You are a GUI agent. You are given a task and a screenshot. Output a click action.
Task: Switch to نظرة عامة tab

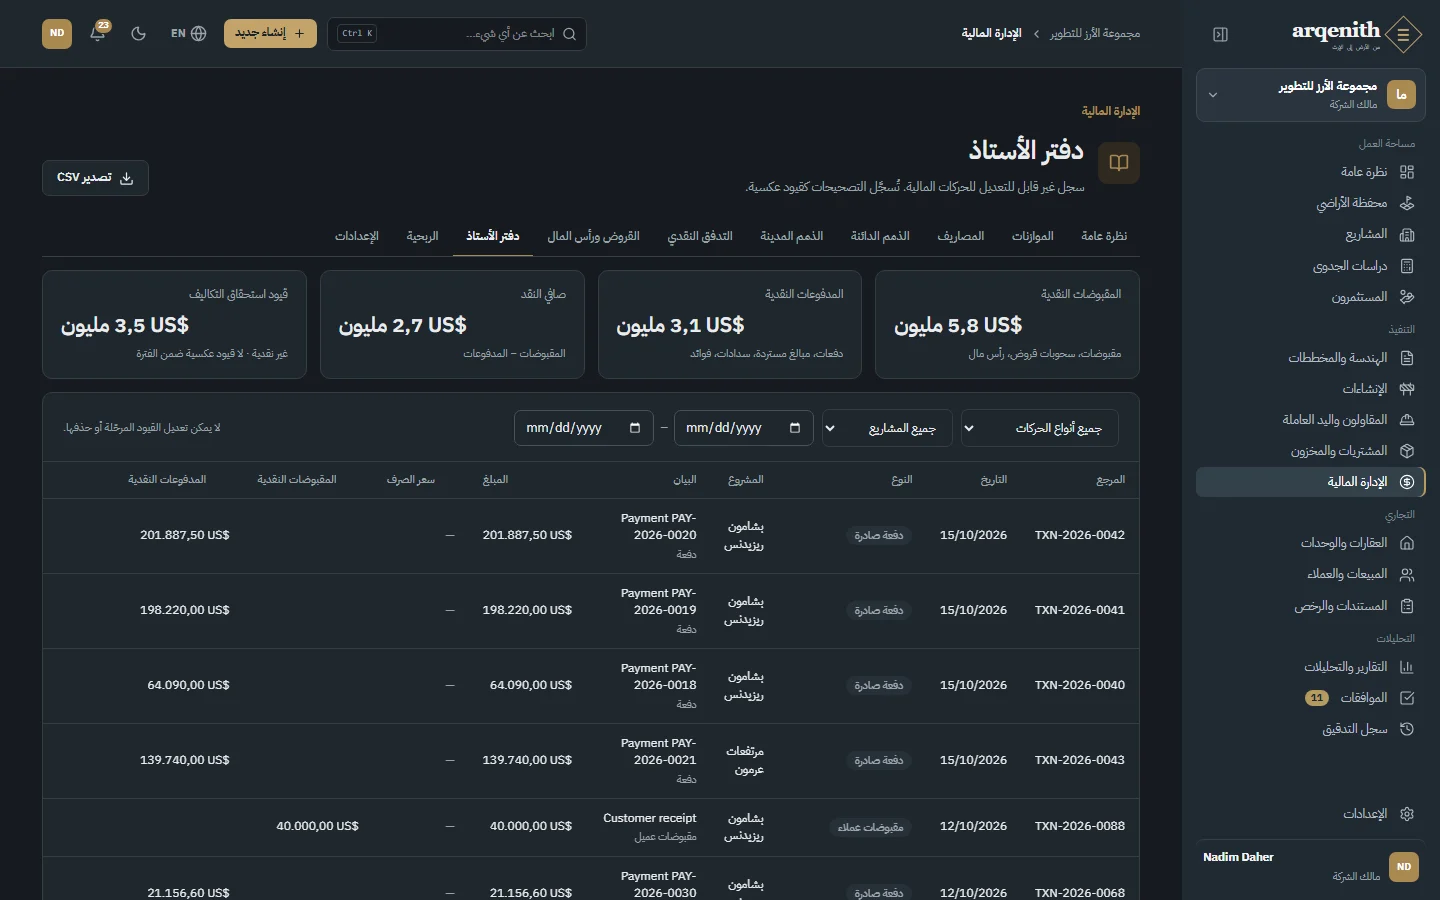[x=1104, y=236]
